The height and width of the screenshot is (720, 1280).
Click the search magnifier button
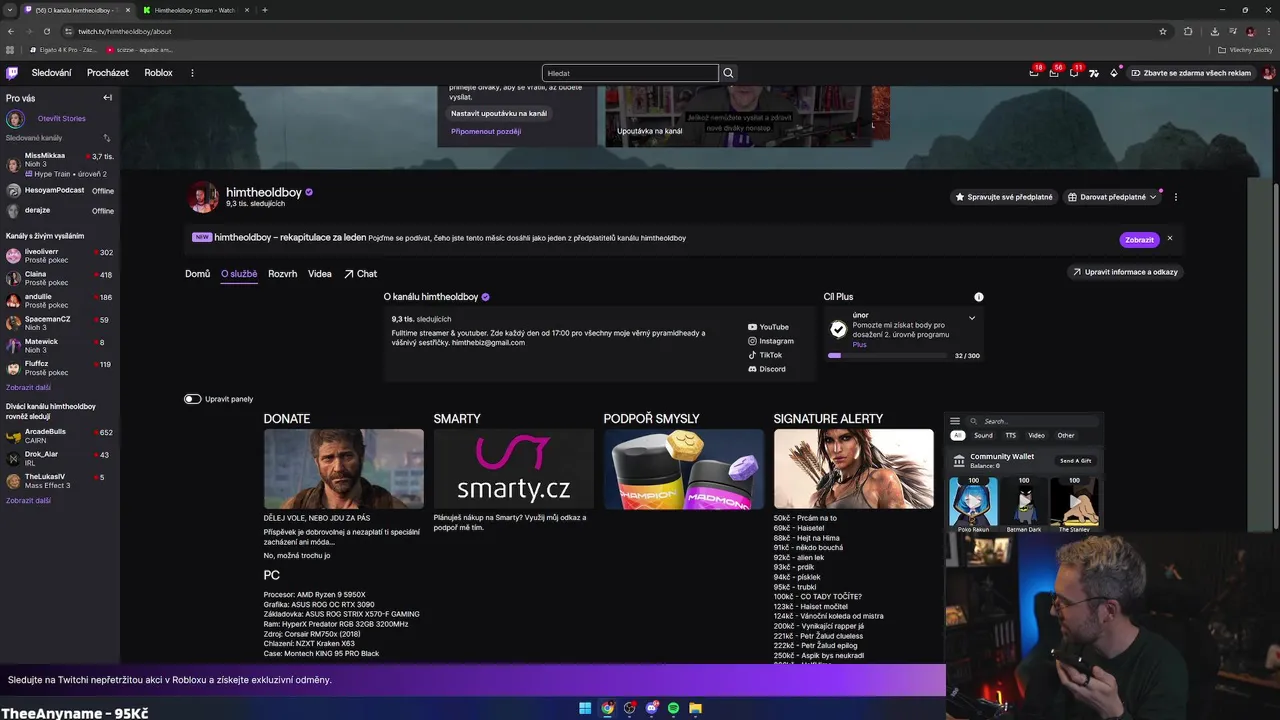(x=728, y=73)
